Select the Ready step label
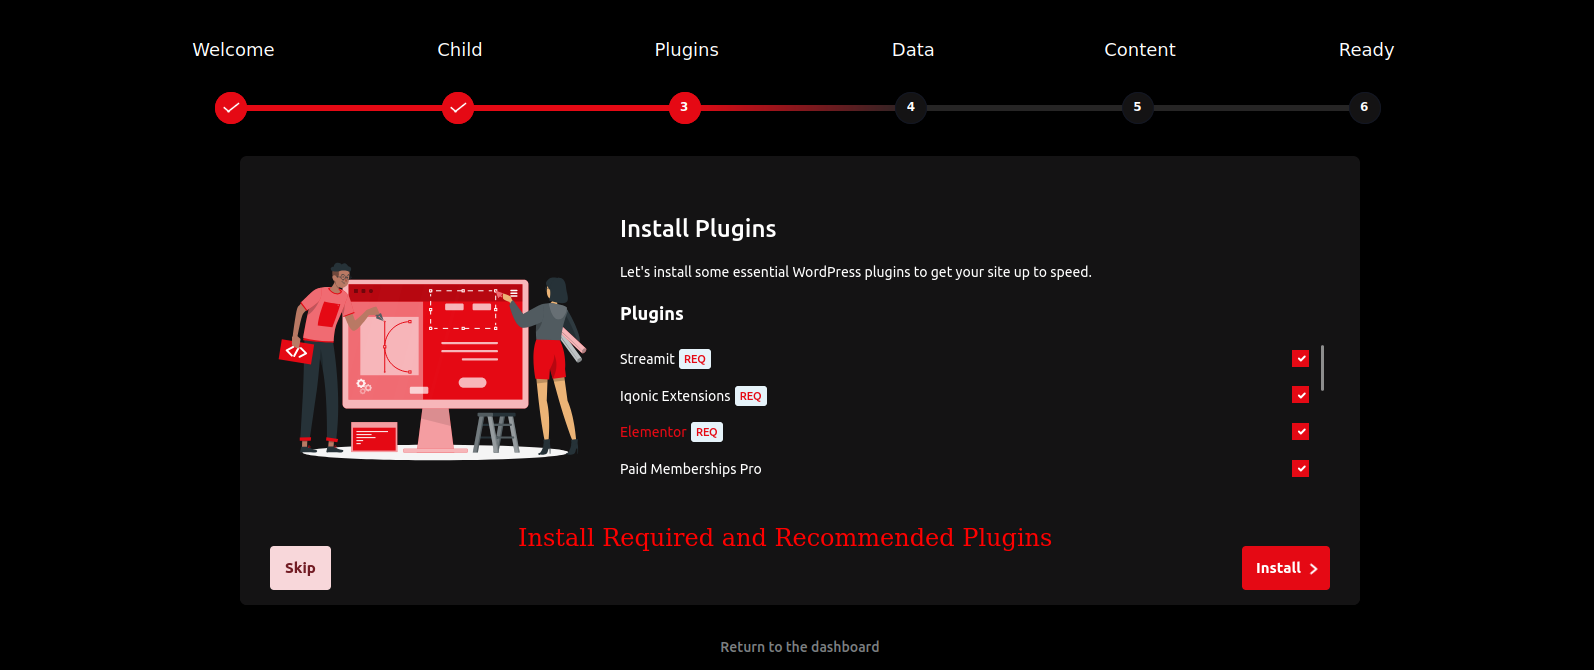Image resolution: width=1594 pixels, height=670 pixels. coord(1366,50)
